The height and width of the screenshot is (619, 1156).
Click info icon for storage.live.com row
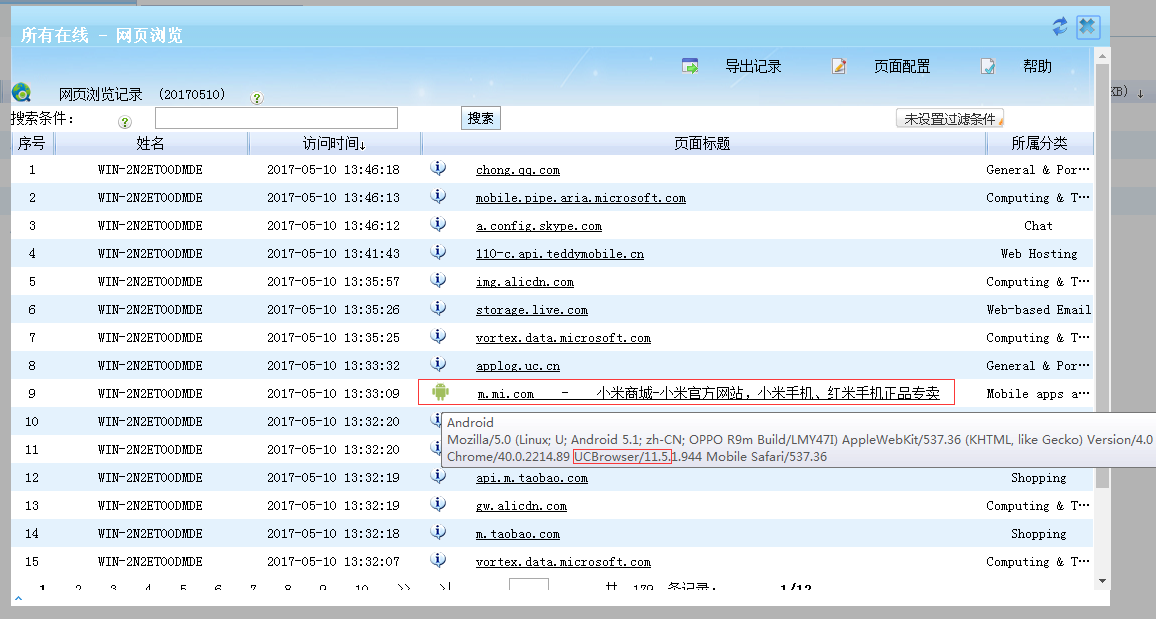(x=438, y=308)
